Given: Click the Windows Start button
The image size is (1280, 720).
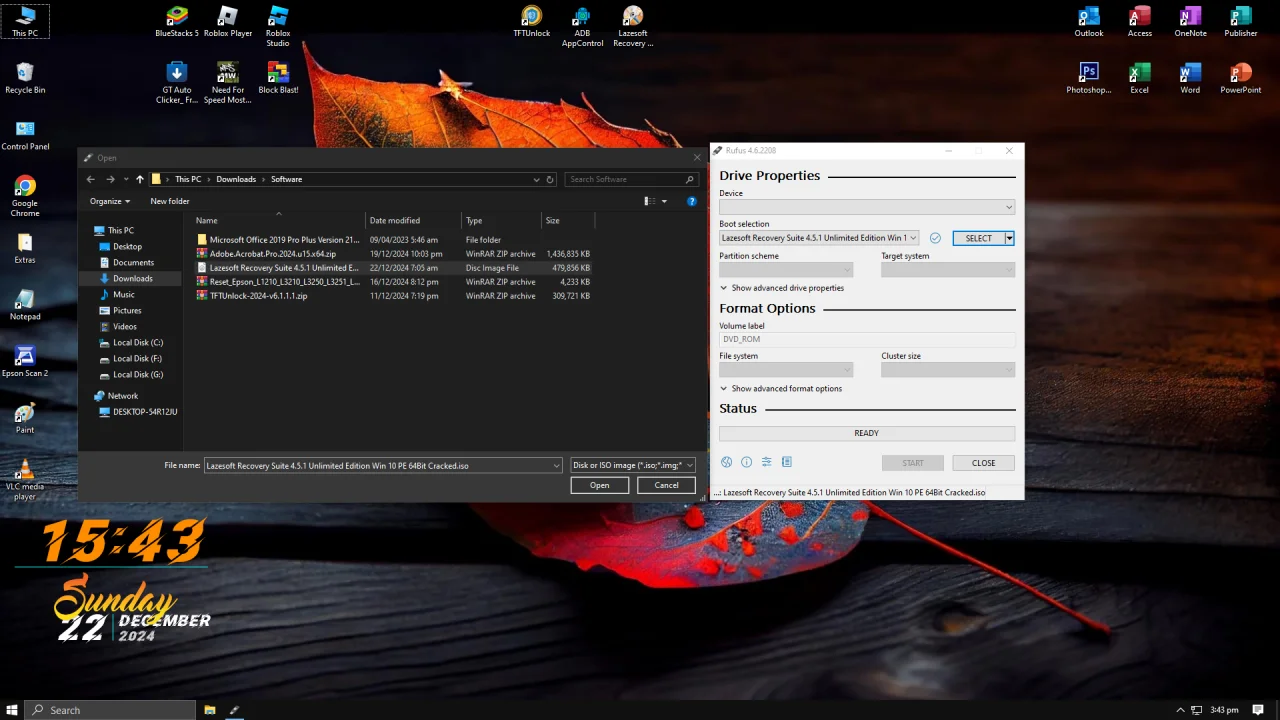Looking at the screenshot, I should (x=12, y=710).
